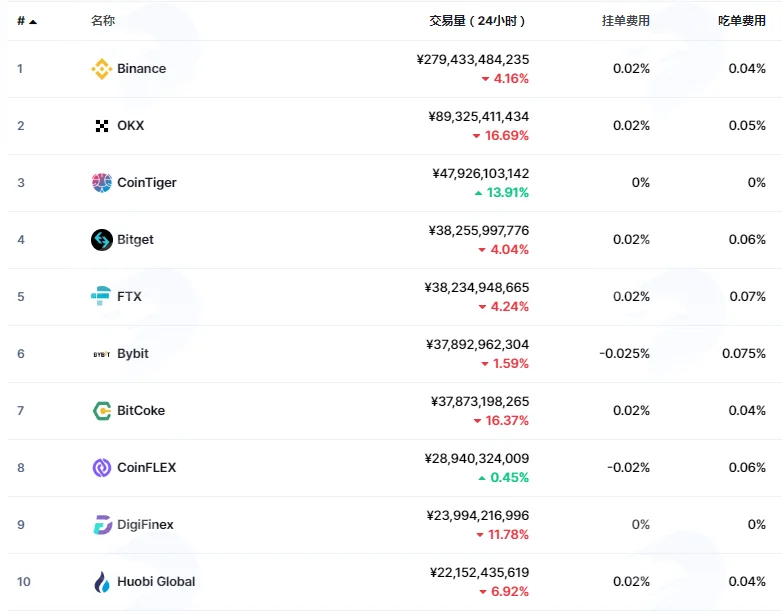The image size is (782, 611).
Task: Open the Binance exchange name link
Action: click(x=142, y=68)
